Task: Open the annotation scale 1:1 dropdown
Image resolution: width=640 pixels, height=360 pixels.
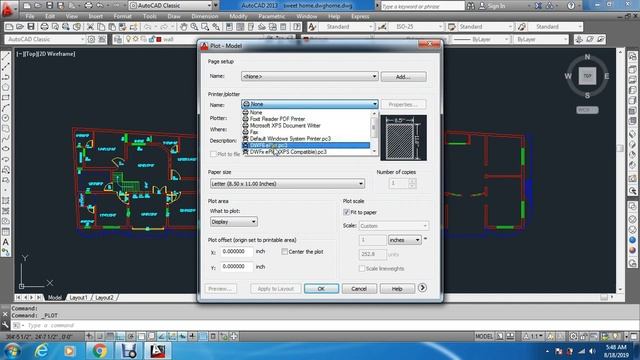Action: pos(537,336)
